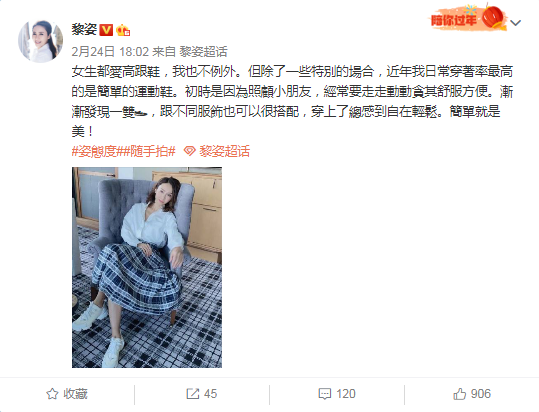Click the 黎姿超话 source link beside the timestamp

(x=203, y=52)
